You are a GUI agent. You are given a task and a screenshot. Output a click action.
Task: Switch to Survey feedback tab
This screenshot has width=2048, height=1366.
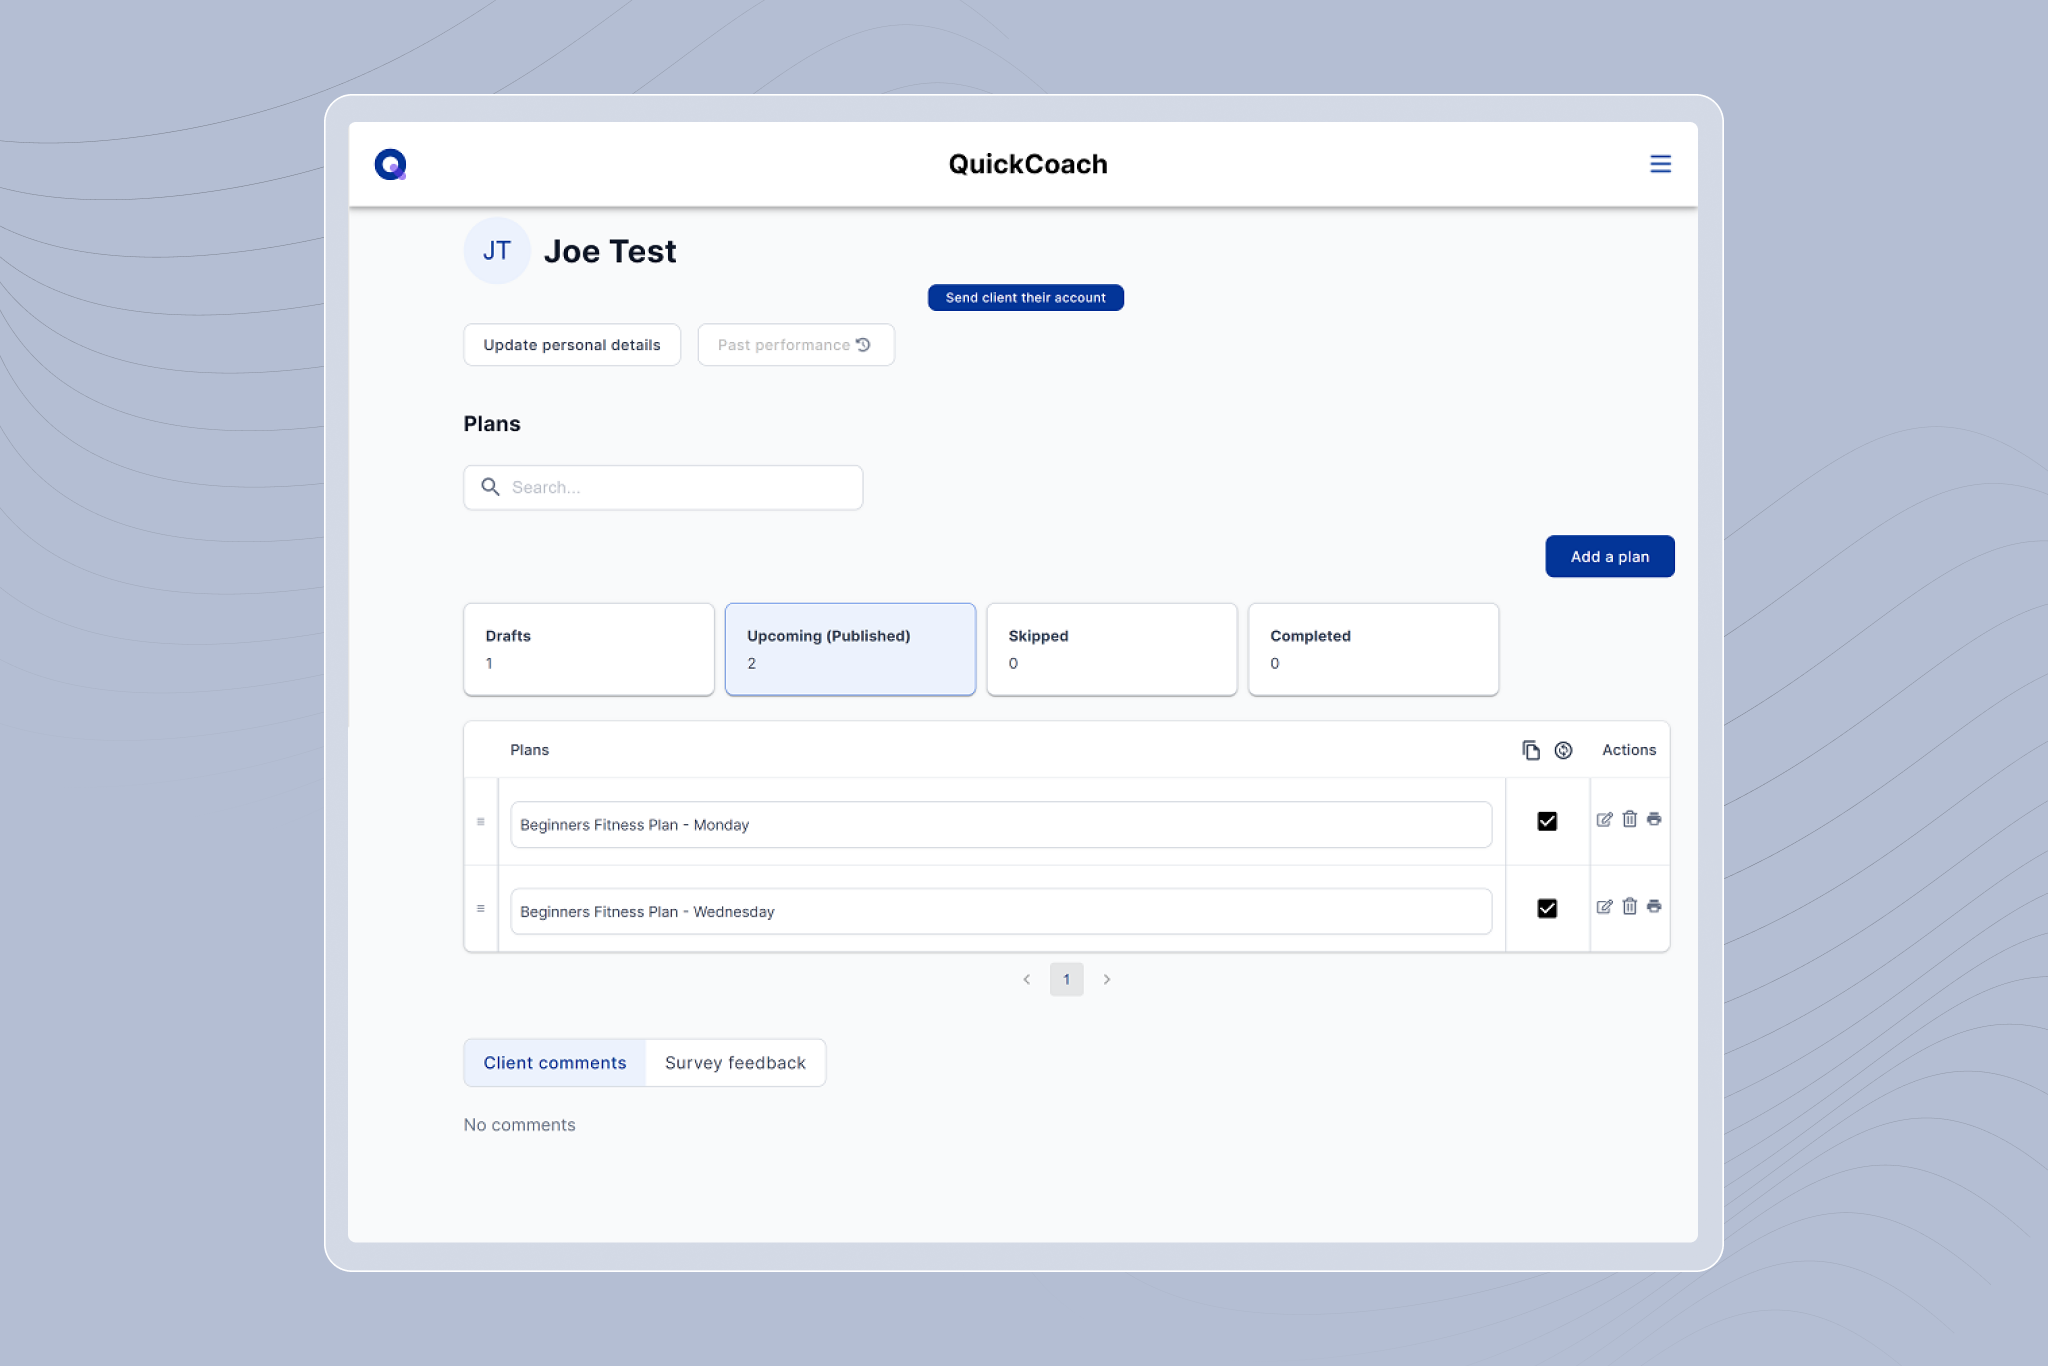pyautogui.click(x=734, y=1063)
